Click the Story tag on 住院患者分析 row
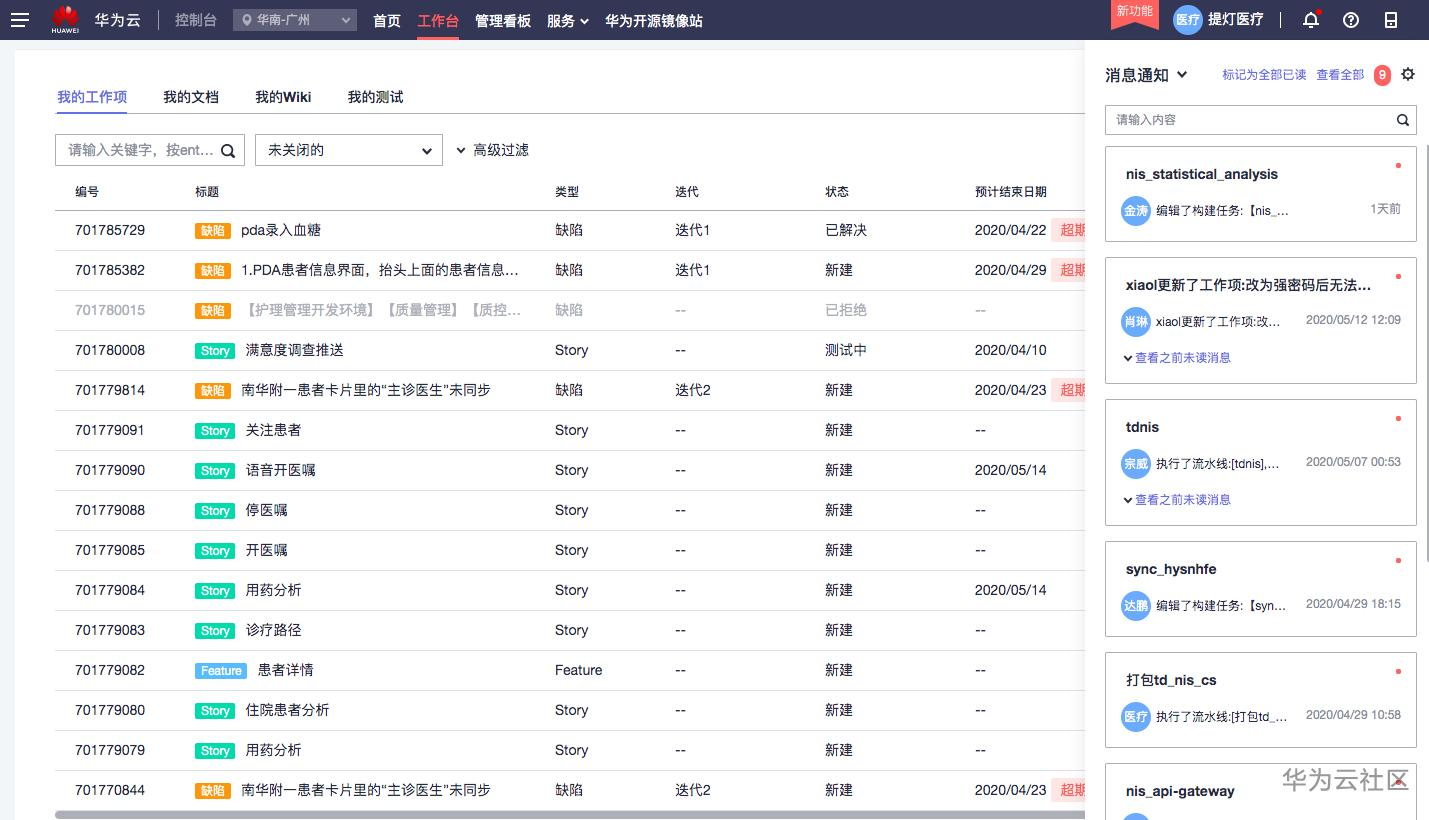 click(215, 711)
